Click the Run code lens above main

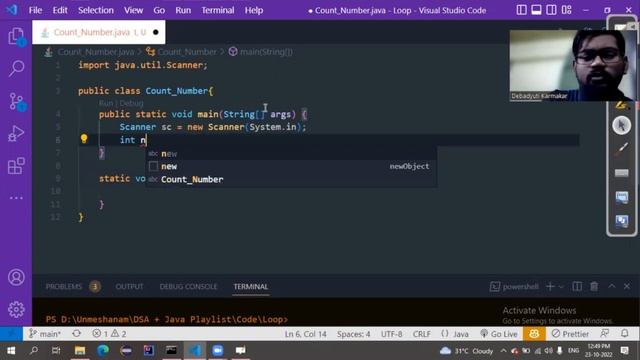(106, 103)
